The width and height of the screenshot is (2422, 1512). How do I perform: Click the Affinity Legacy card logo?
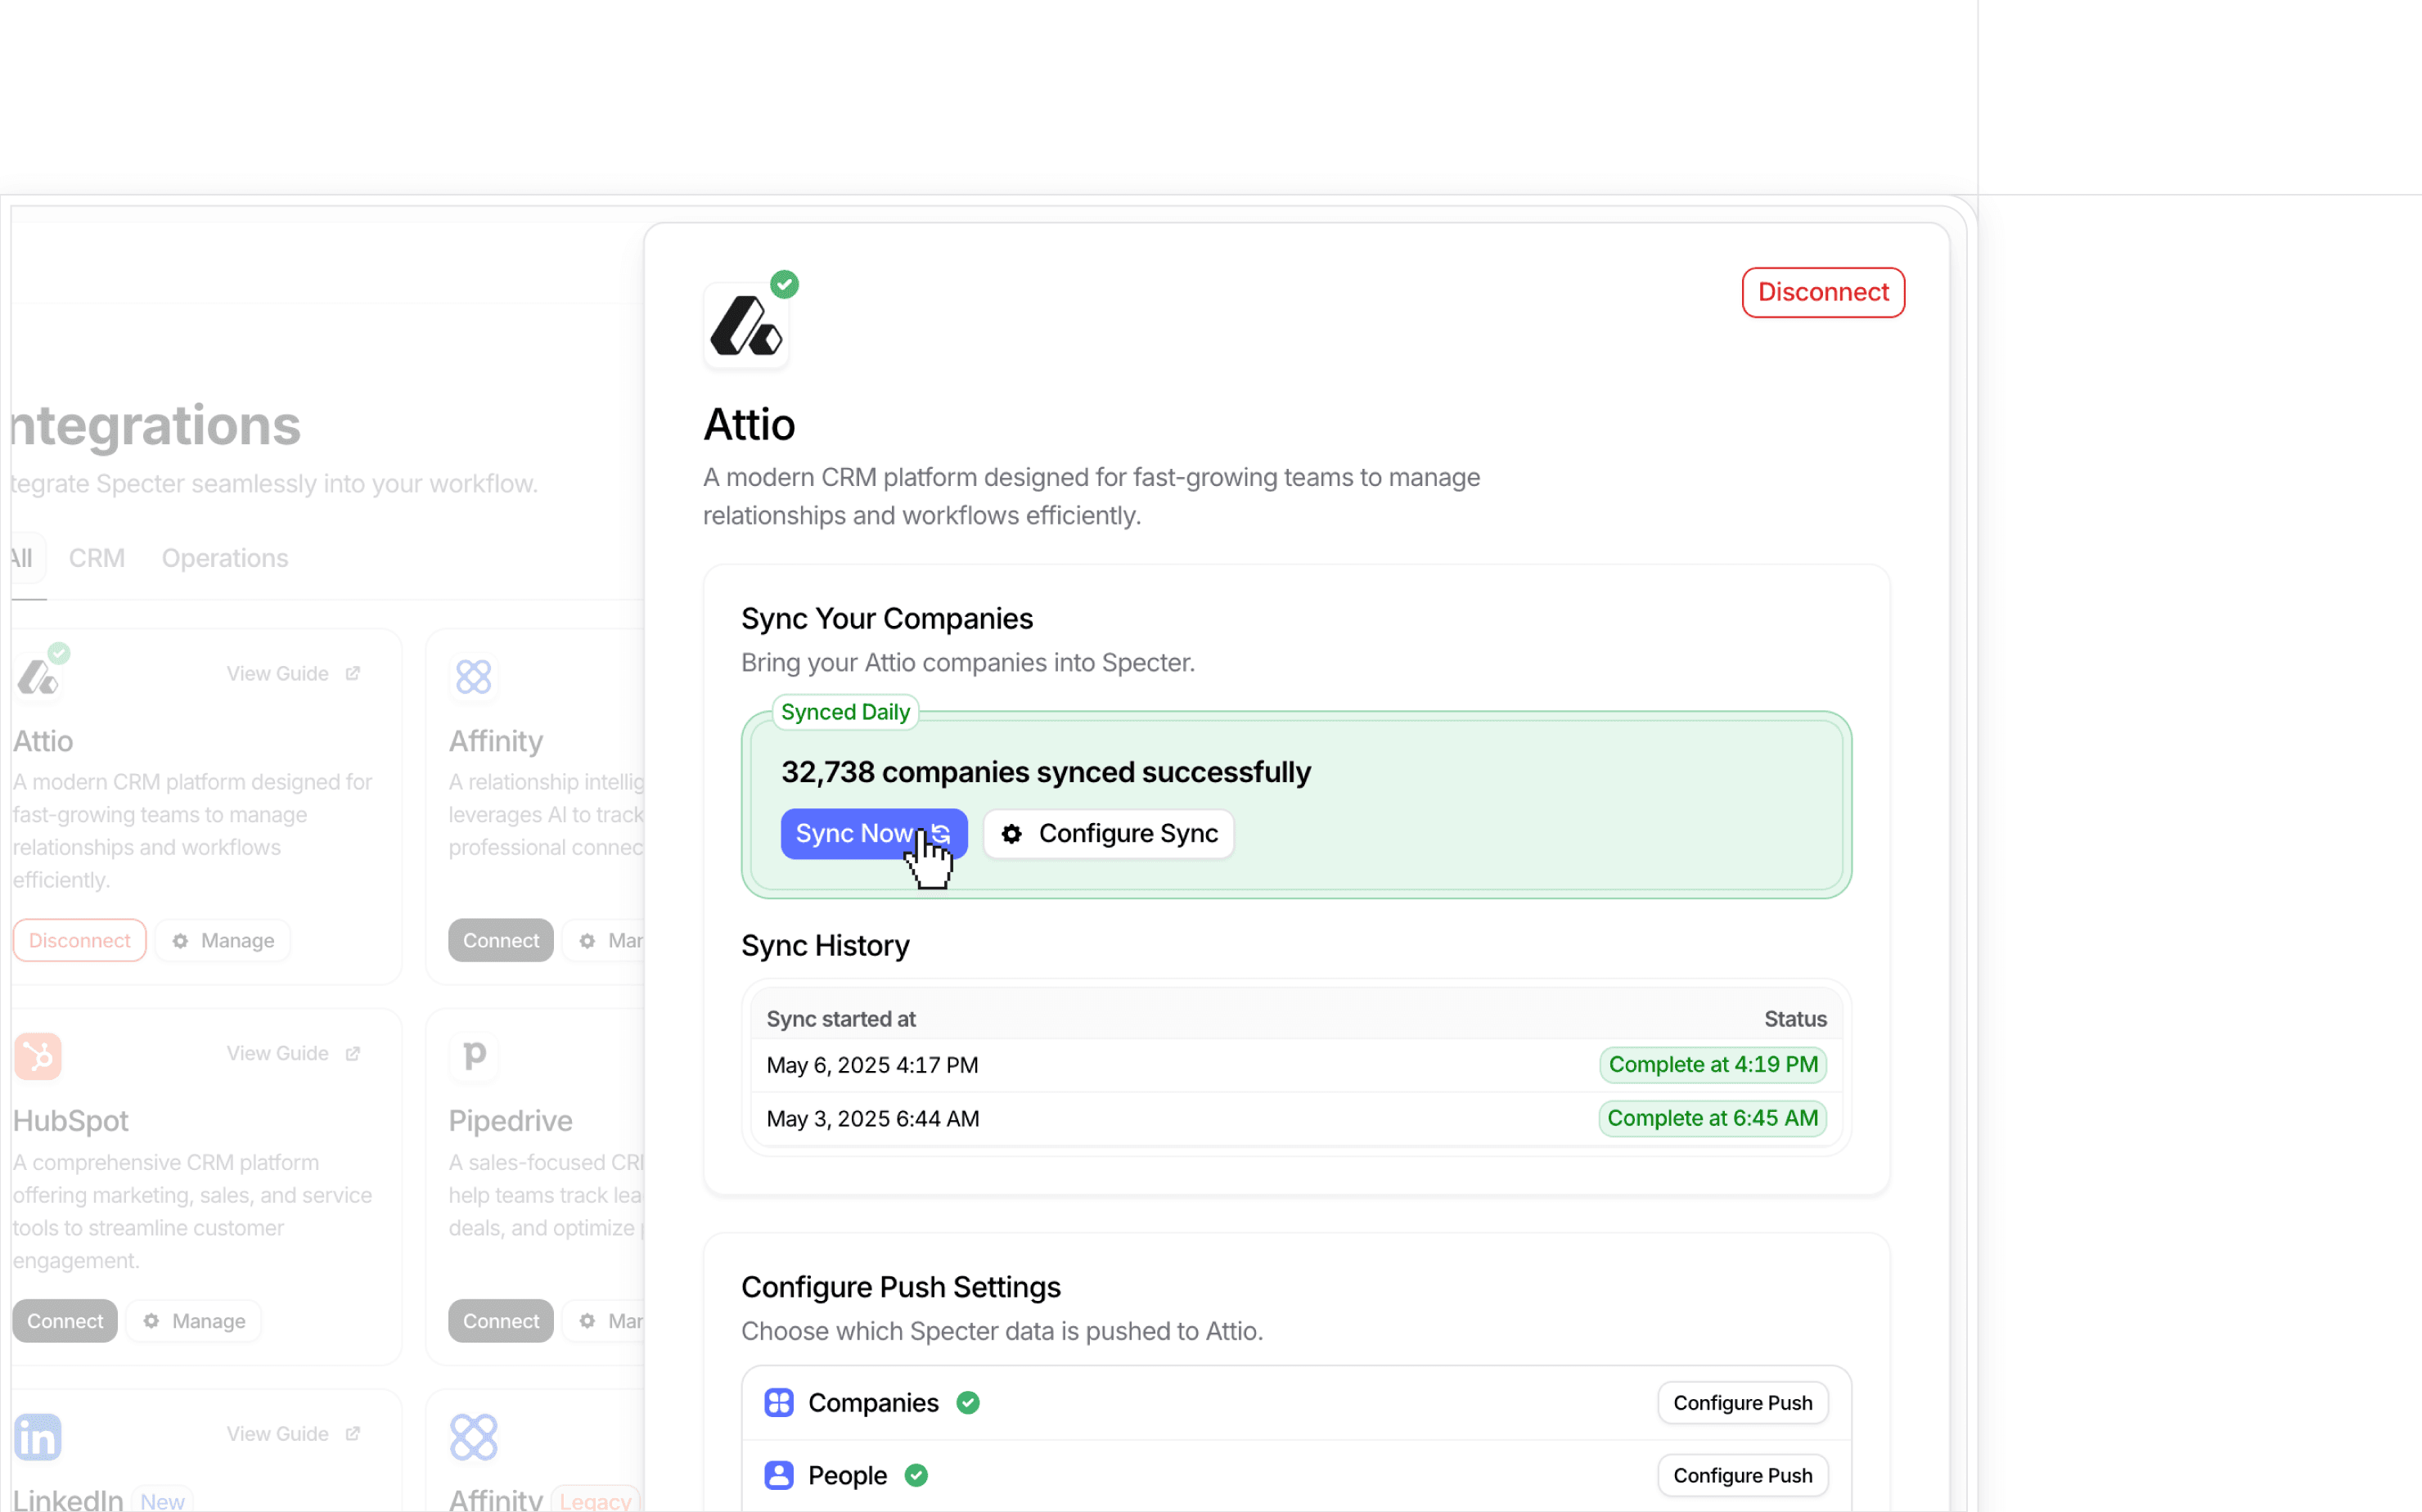point(474,1437)
